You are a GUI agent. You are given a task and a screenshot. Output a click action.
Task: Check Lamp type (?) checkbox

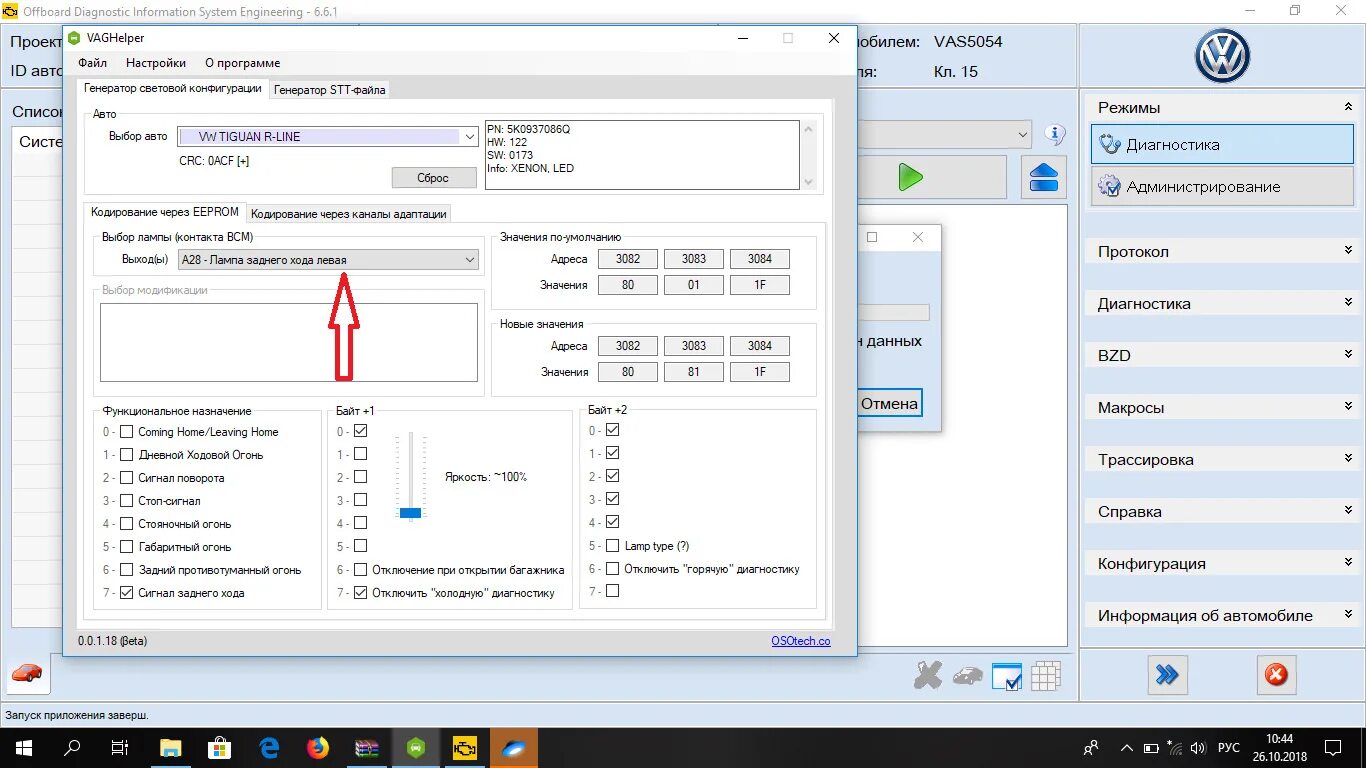[612, 546]
